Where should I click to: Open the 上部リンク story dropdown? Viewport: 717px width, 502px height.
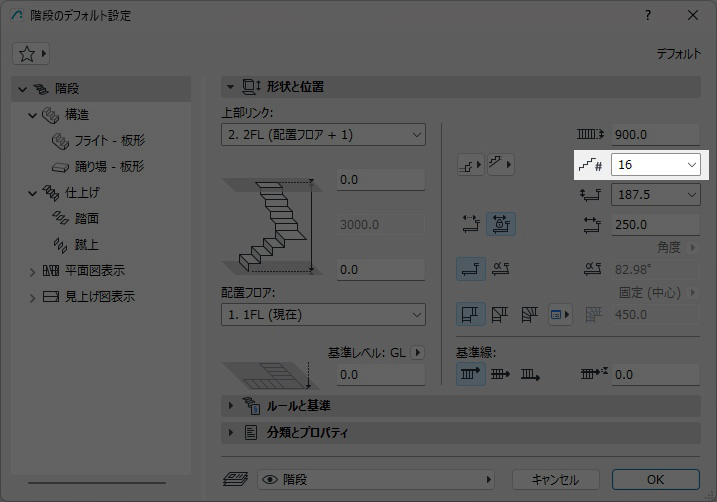coord(323,134)
